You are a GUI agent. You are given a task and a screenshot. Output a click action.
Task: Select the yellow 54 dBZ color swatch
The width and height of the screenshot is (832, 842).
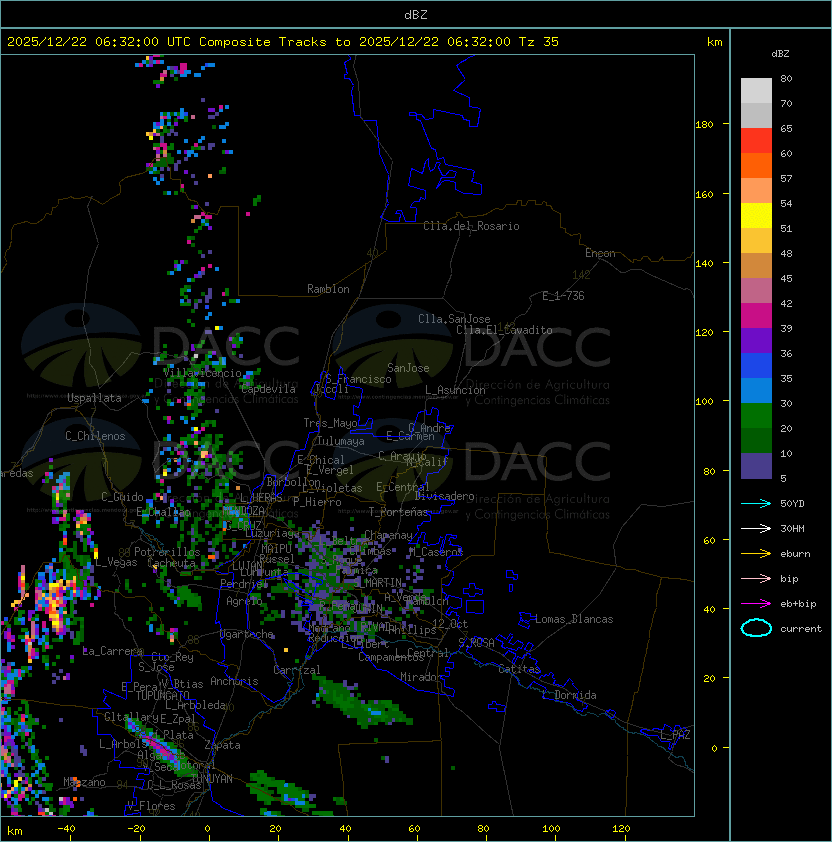tap(756, 215)
